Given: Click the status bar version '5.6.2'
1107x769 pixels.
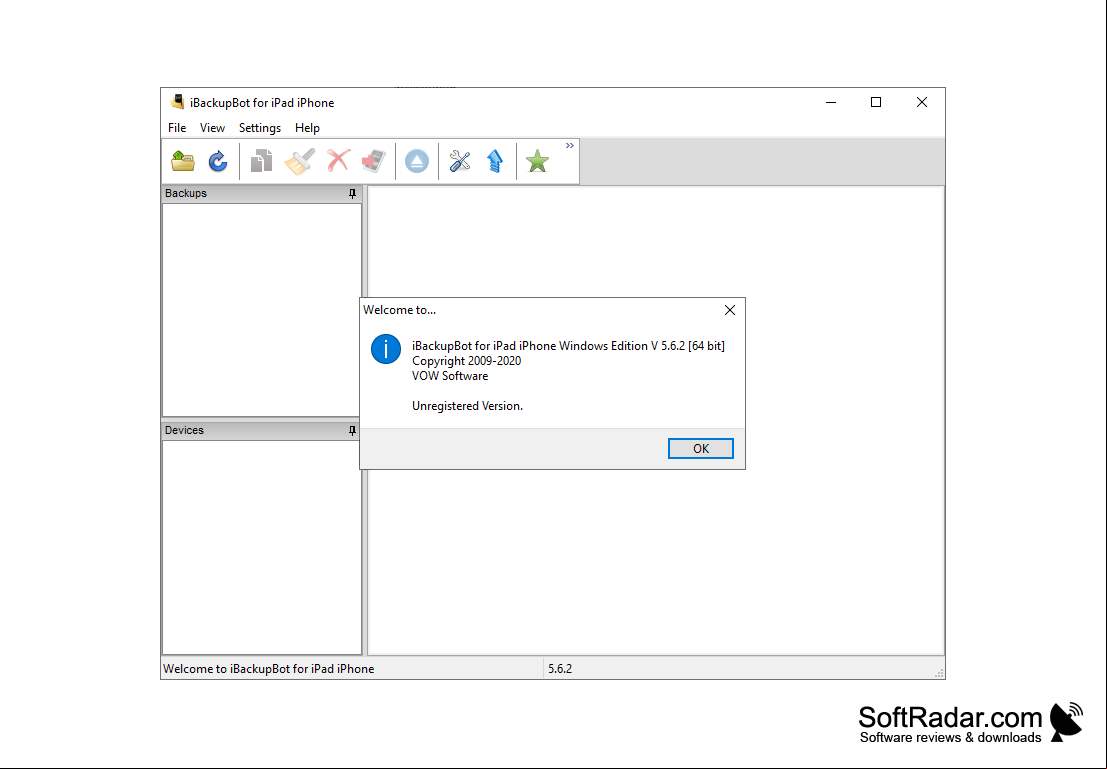Looking at the screenshot, I should tap(560, 669).
